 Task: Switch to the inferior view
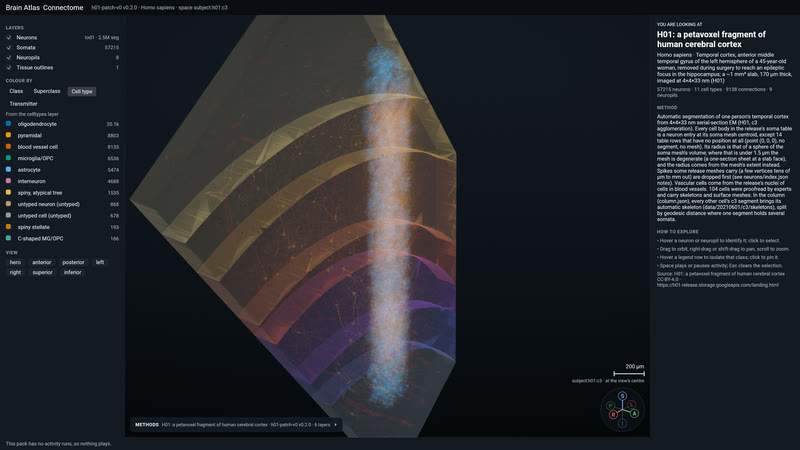(x=72, y=272)
